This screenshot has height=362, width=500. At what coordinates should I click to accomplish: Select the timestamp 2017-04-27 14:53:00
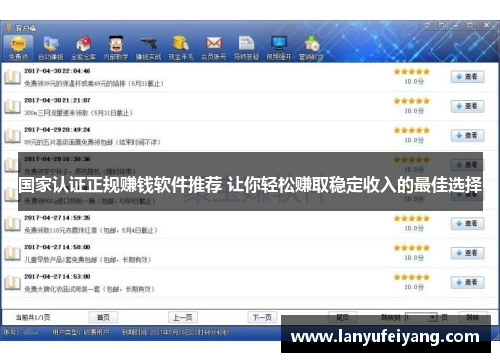coord(57,277)
